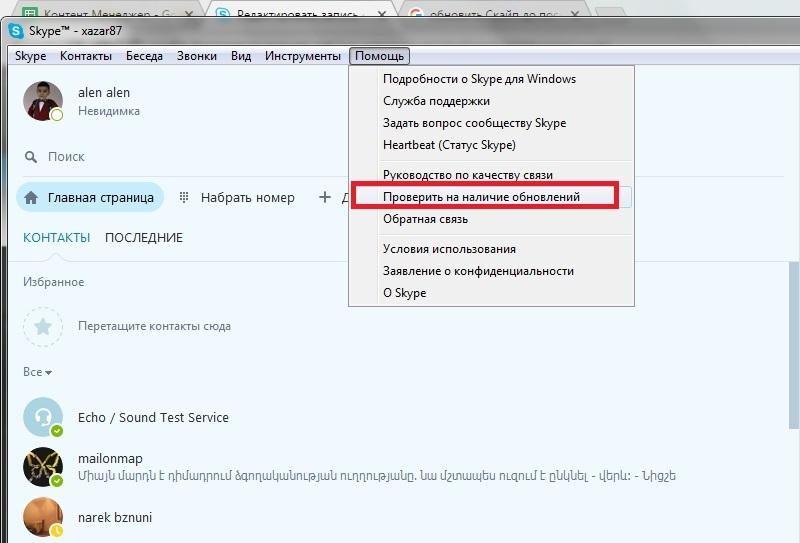Image resolution: width=800 pixels, height=543 pixels.
Task: Click online status badge on Echo avatar
Action: [x=57, y=431]
